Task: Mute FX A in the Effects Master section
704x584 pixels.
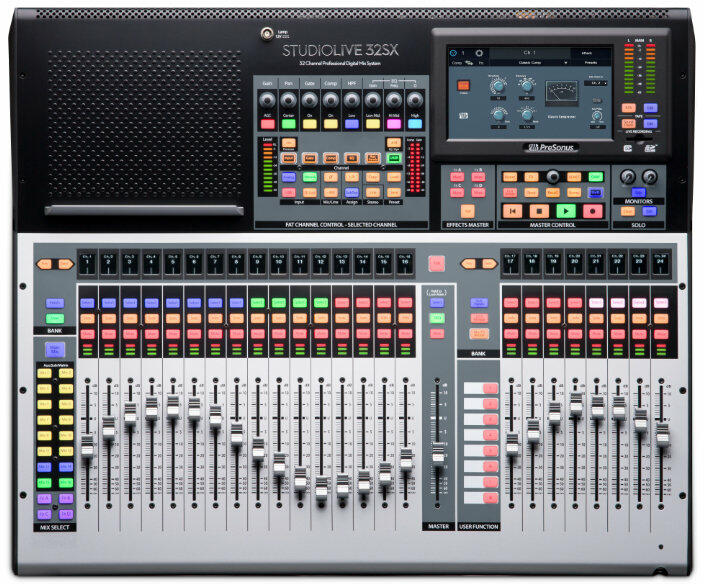Action: pyautogui.click(x=457, y=177)
